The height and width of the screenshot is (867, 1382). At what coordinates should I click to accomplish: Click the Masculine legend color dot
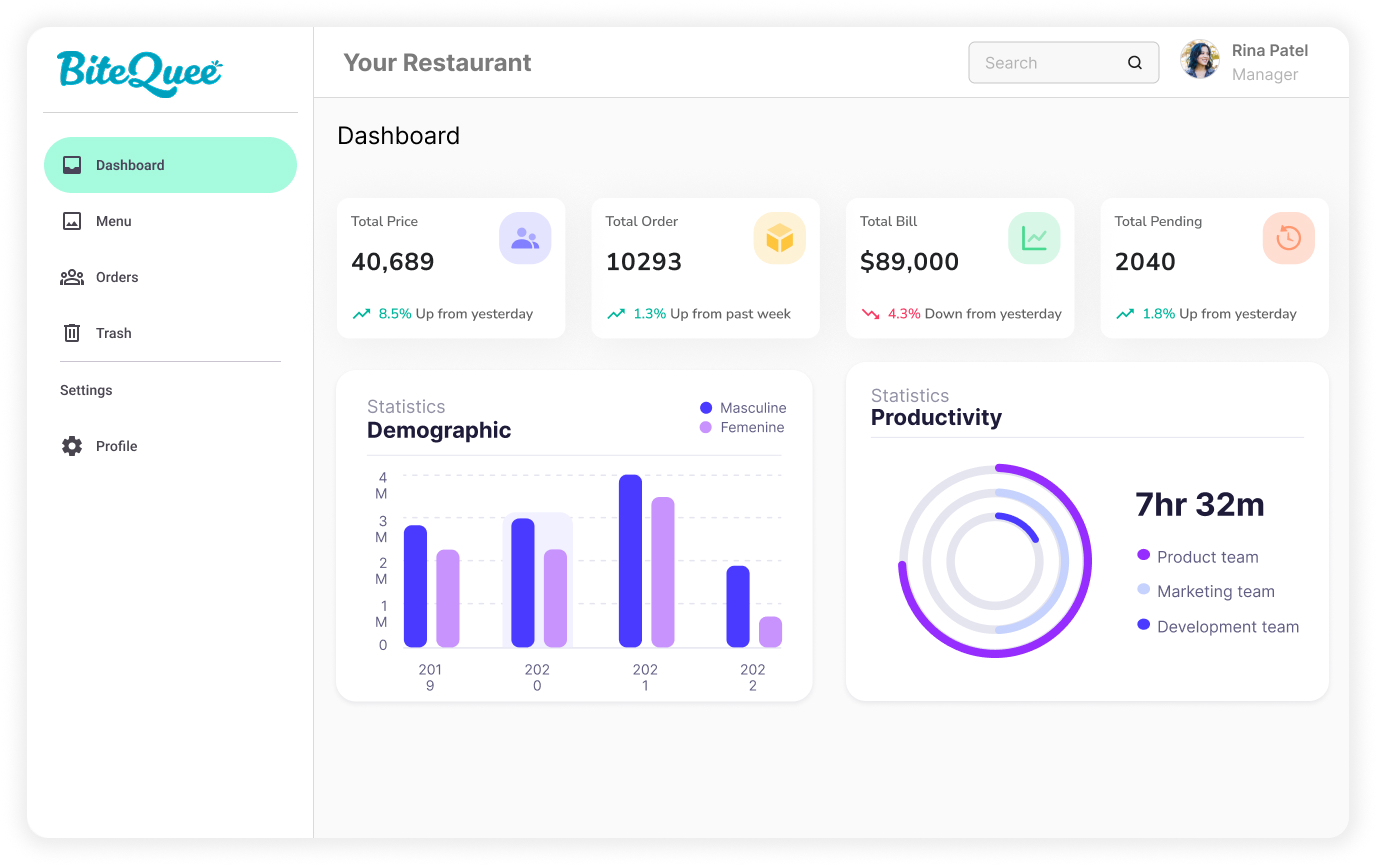706,408
